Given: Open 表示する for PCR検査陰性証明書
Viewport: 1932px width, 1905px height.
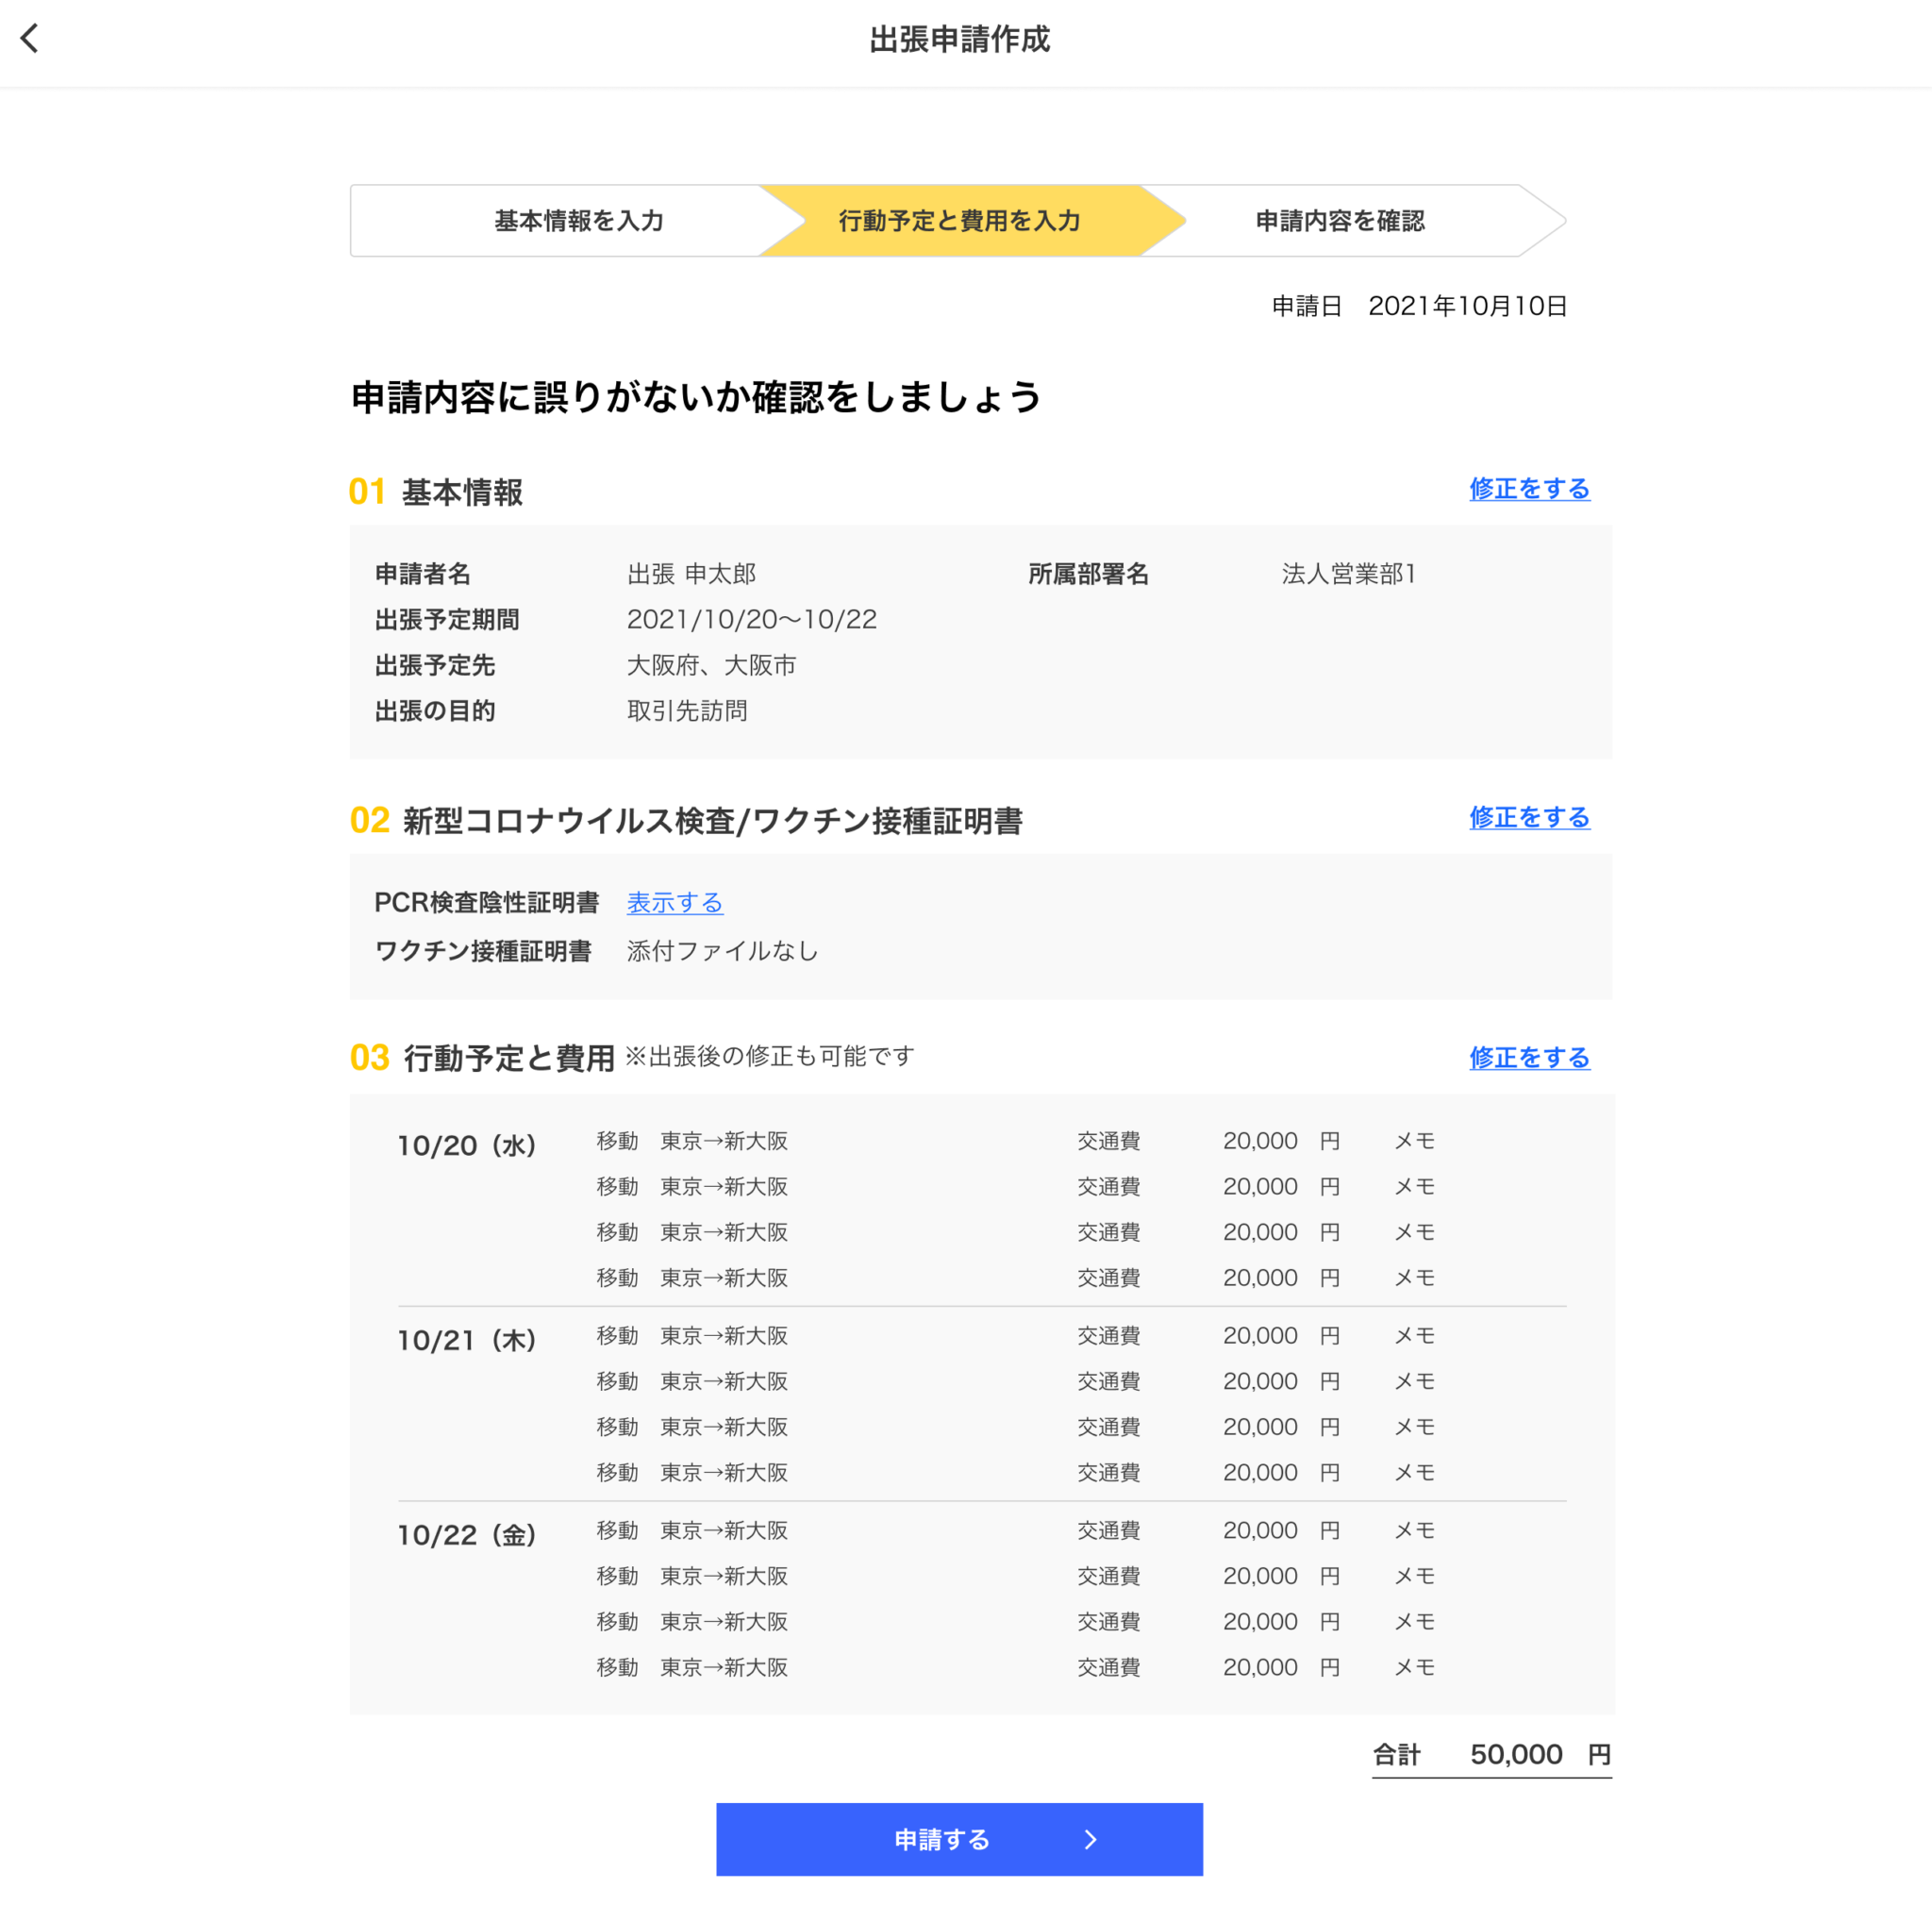Looking at the screenshot, I should coord(674,902).
